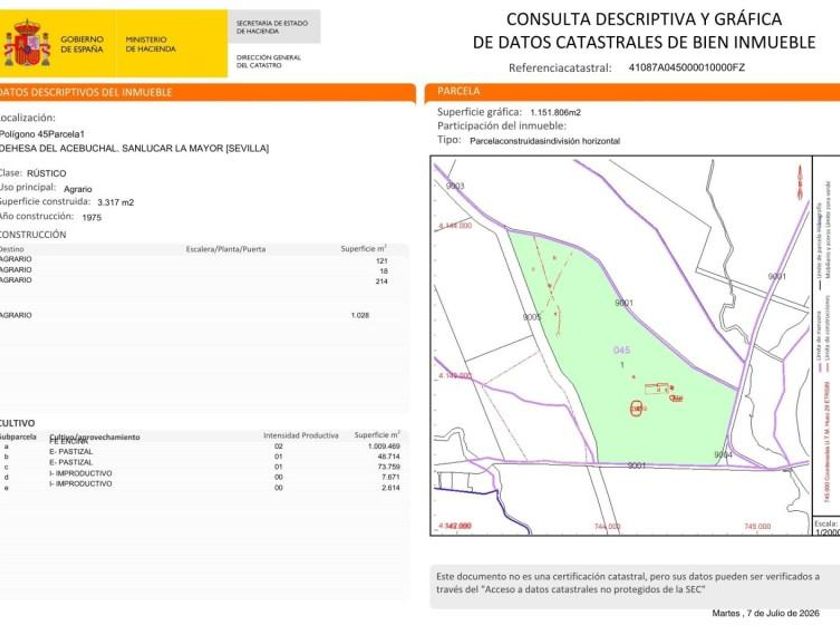Click the 'E- PASTIZAL' crop in row b

pos(71,452)
